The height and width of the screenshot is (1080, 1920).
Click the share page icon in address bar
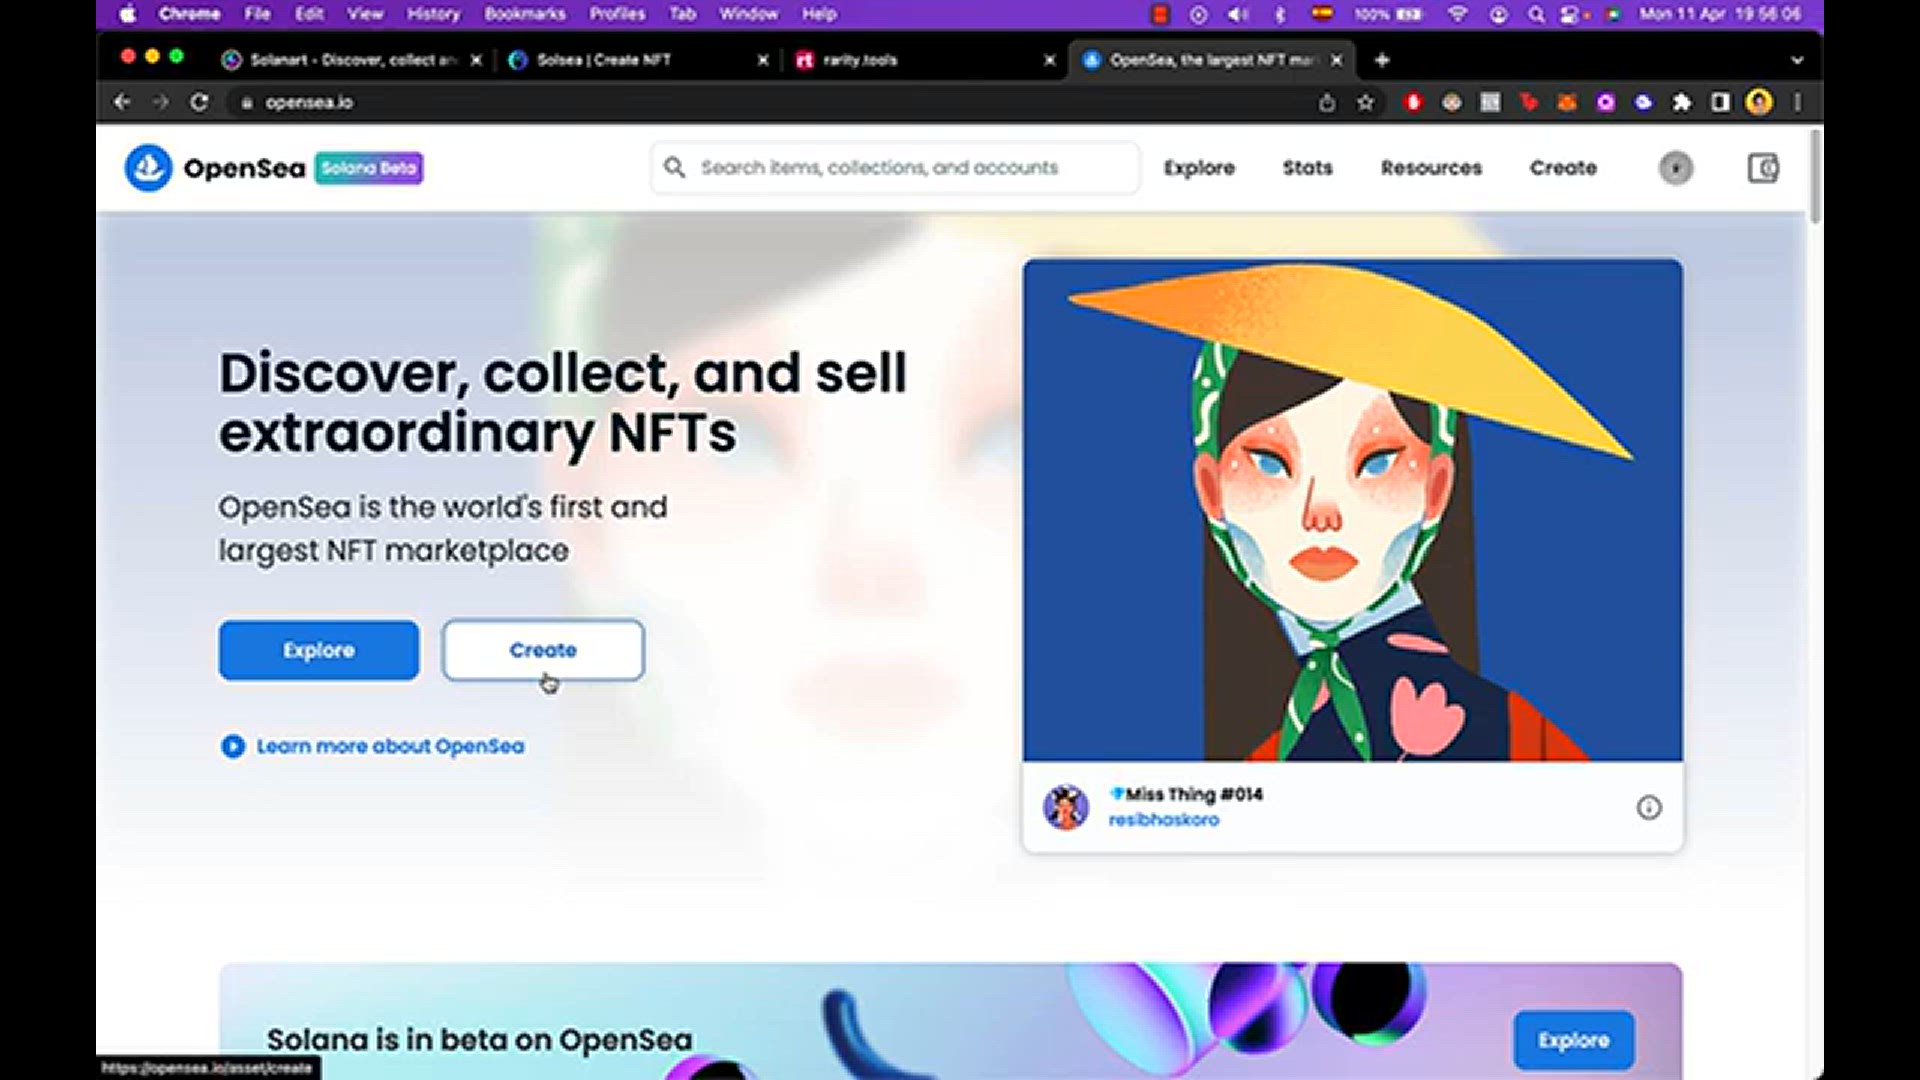[x=1327, y=102]
